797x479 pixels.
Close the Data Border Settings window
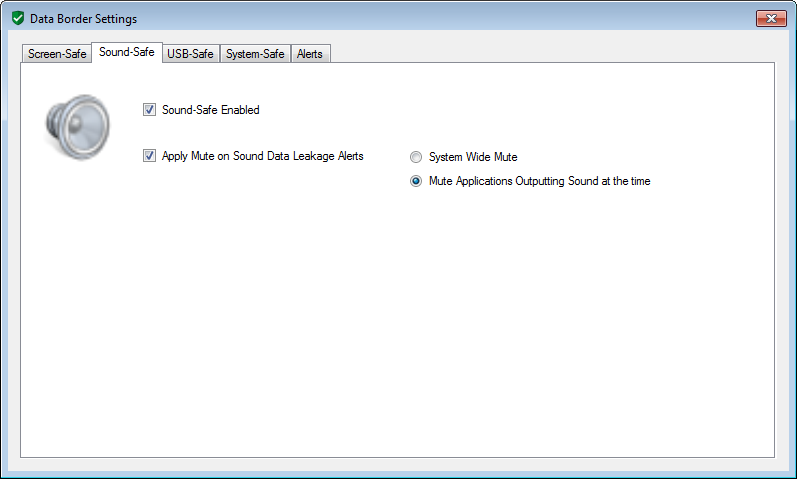click(770, 19)
